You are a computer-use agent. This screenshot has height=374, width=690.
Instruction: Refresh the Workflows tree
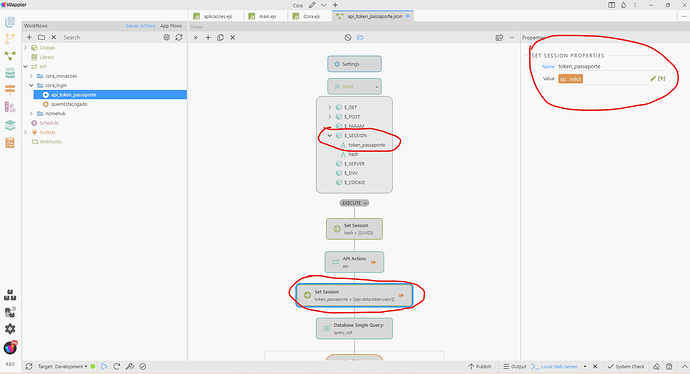click(179, 37)
